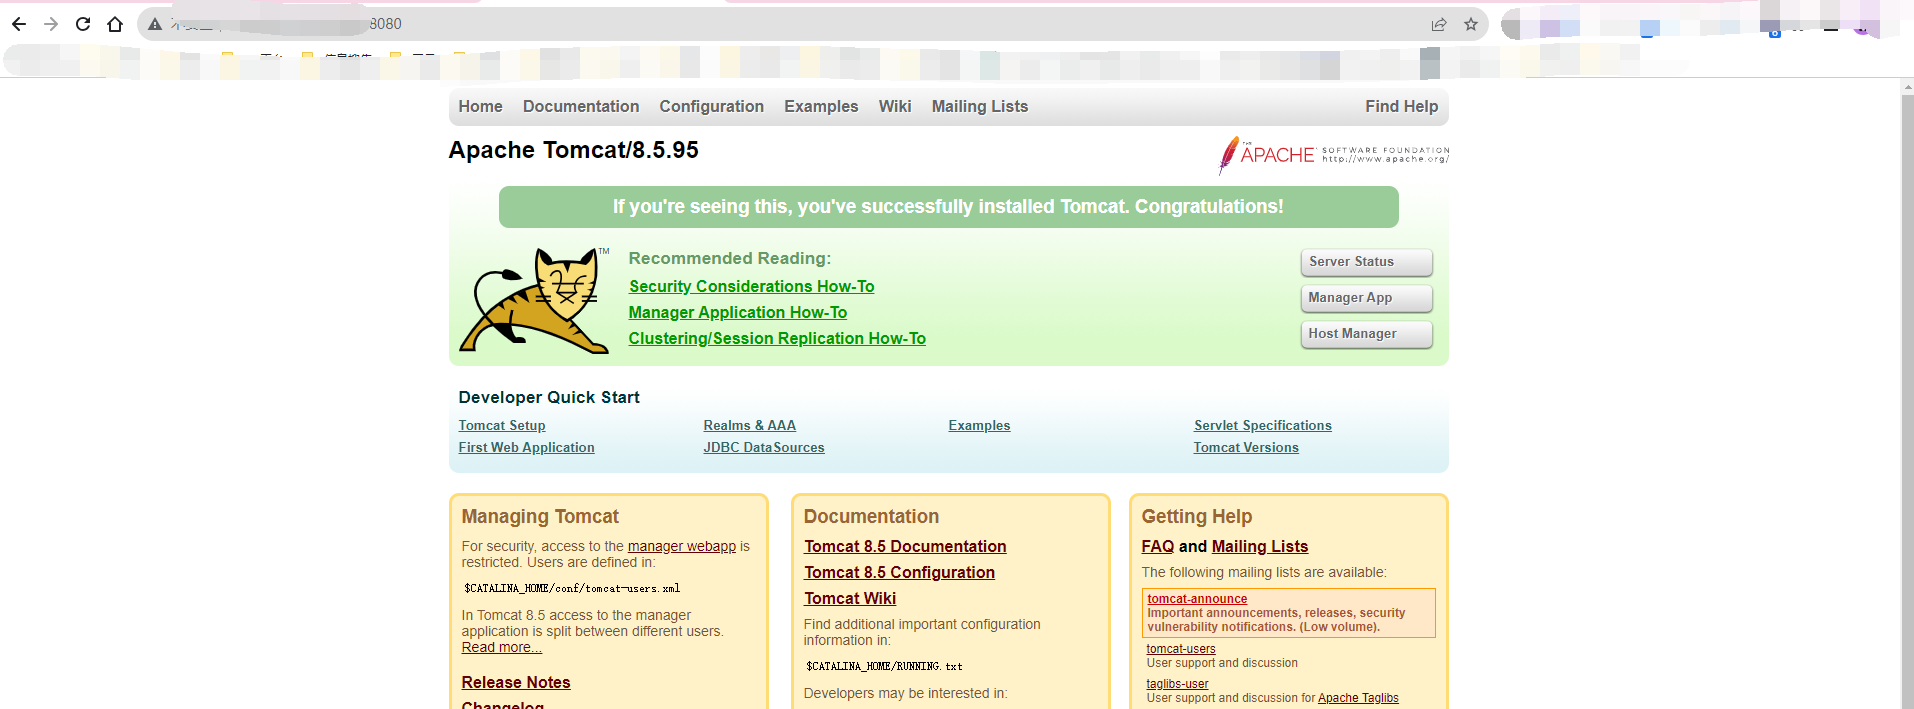The height and width of the screenshot is (709, 1914).
Task: Click the Apache Tomcat/8.5.95 heading
Action: (573, 150)
